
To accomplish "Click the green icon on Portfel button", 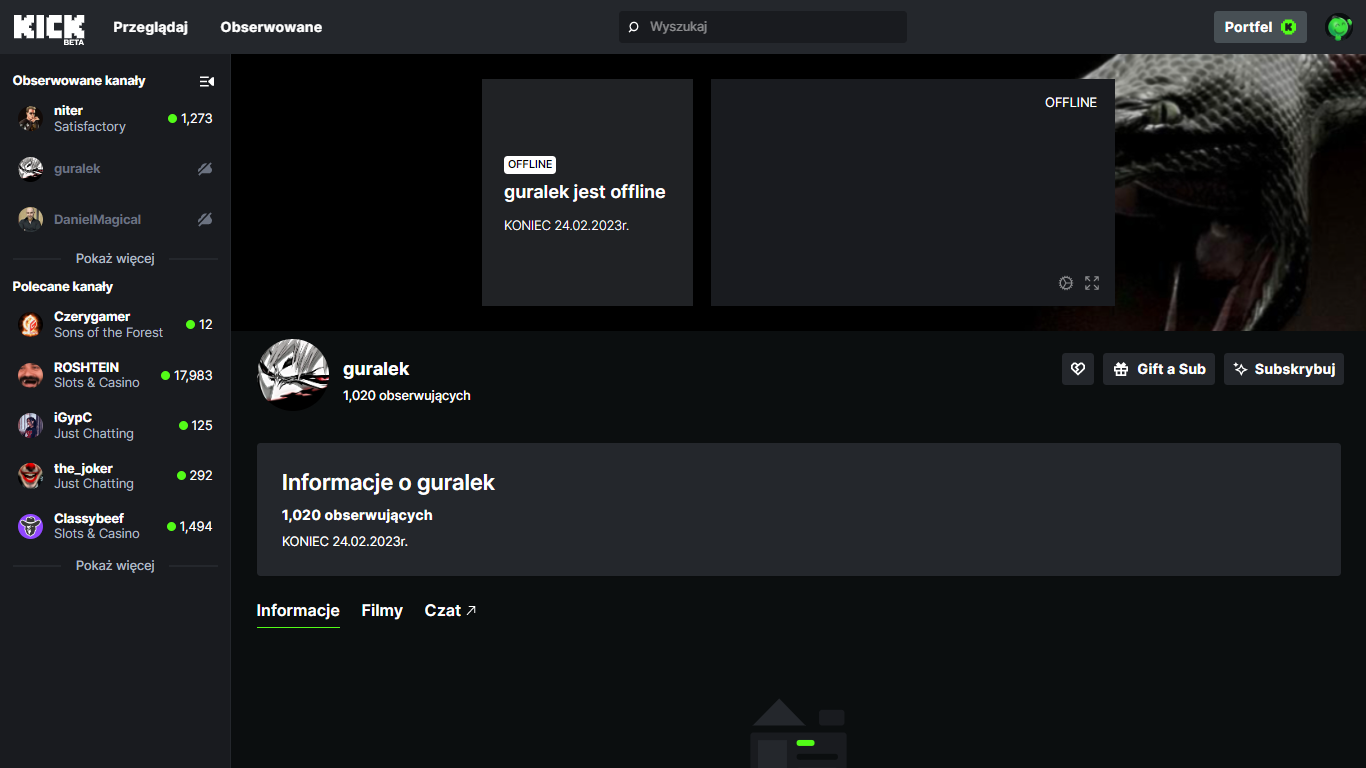I will coord(1289,27).
